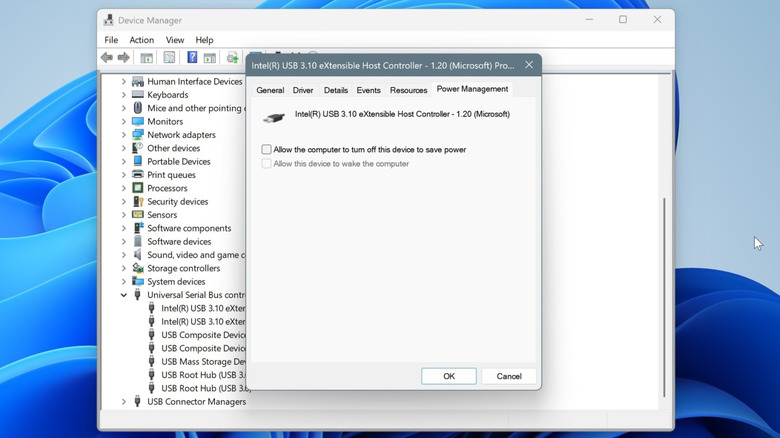Screen dimensions: 780x438
Task: Click the Properties toolbar icon
Action: (x=169, y=58)
